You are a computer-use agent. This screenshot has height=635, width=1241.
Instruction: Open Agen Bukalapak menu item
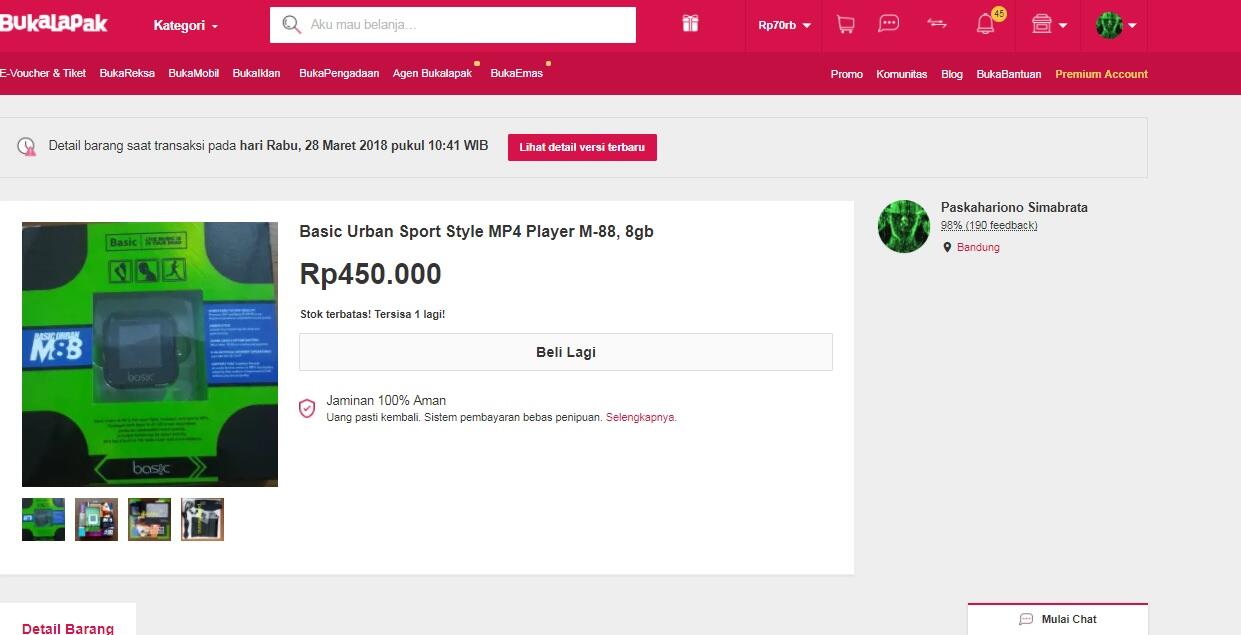pos(432,73)
